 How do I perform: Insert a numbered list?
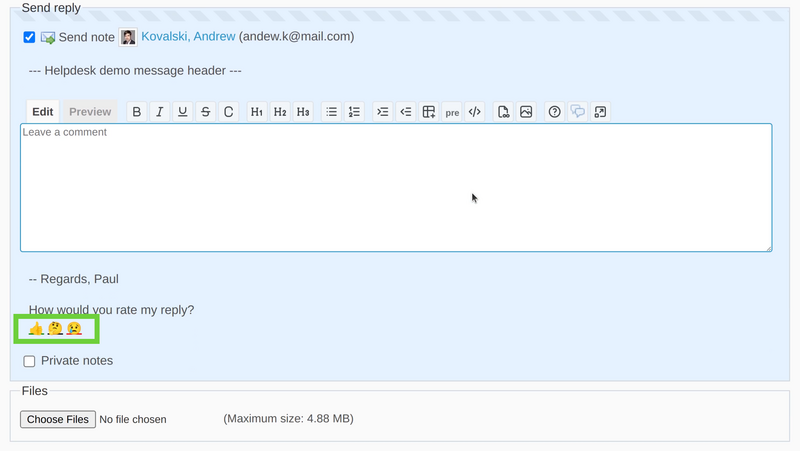[354, 112]
